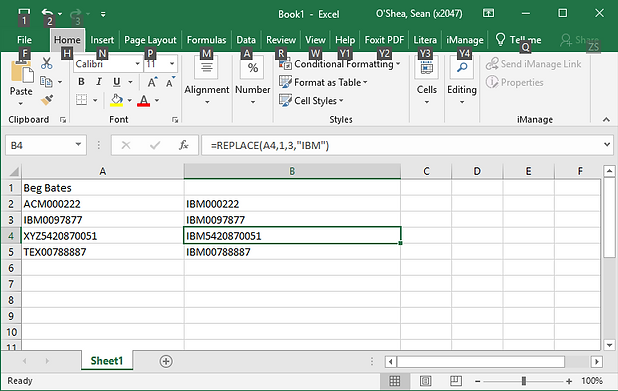This screenshot has height=391, width=618.
Task: Open Conditional Formatting menu
Action: point(339,64)
